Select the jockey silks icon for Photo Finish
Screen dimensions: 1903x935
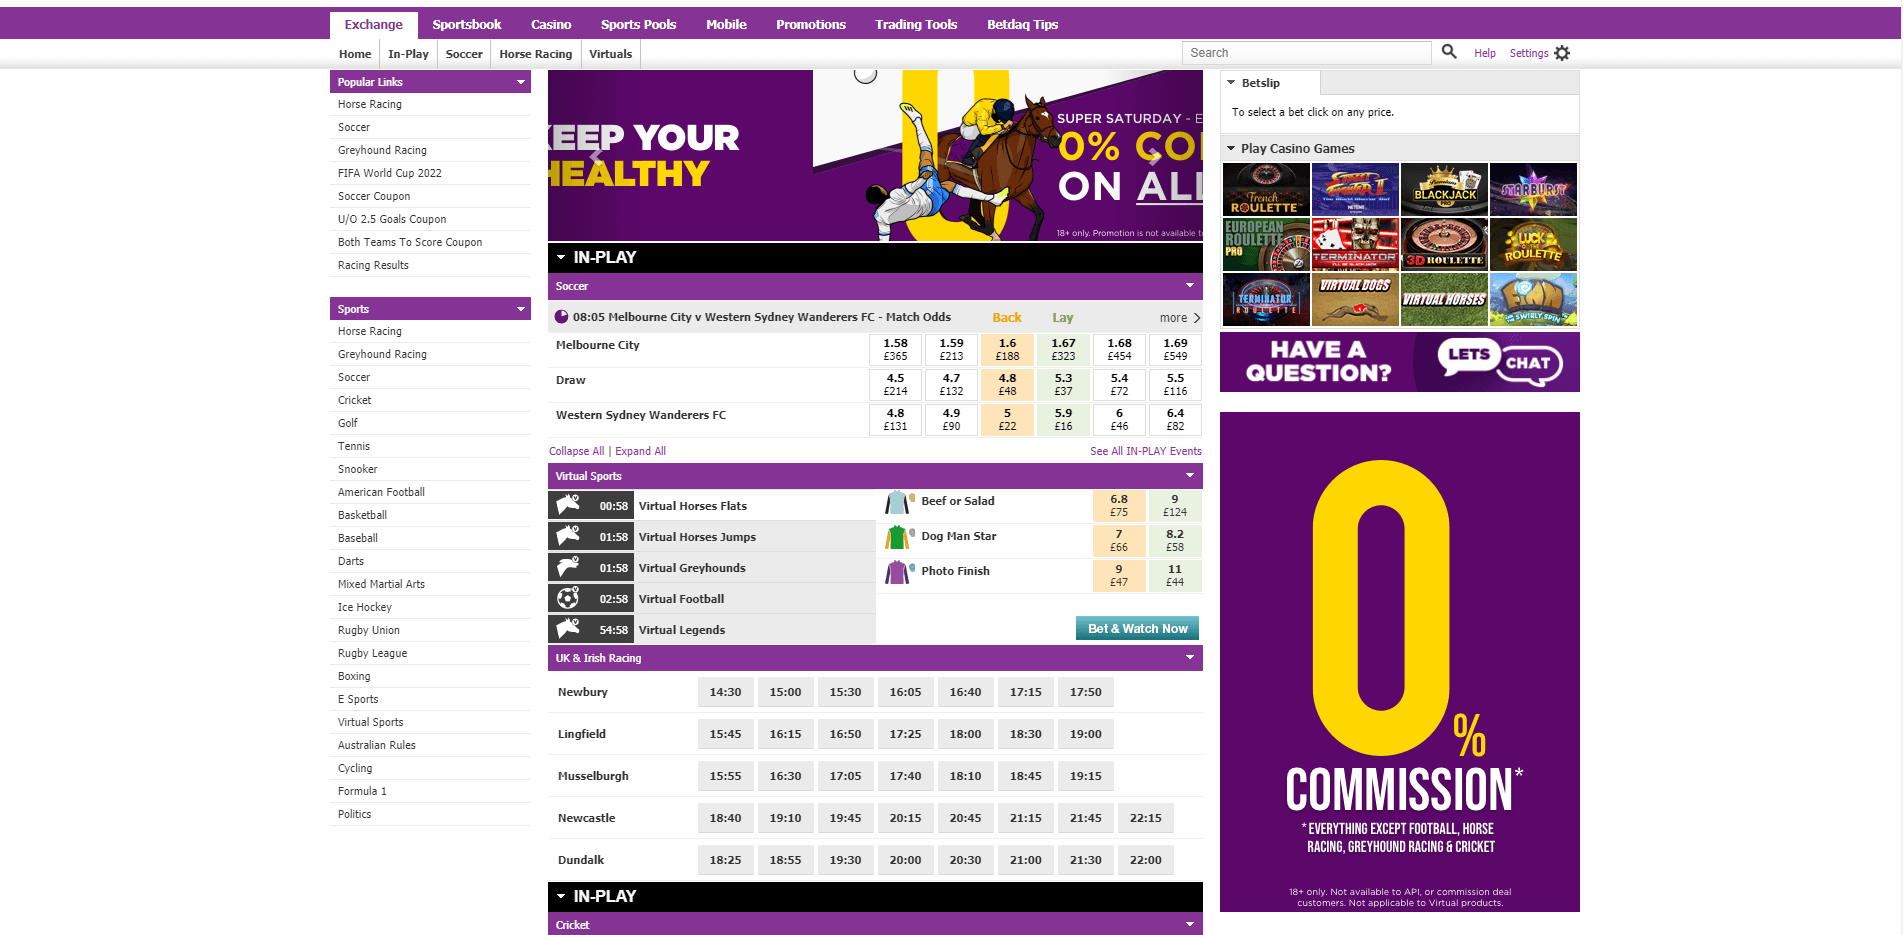[897, 572]
